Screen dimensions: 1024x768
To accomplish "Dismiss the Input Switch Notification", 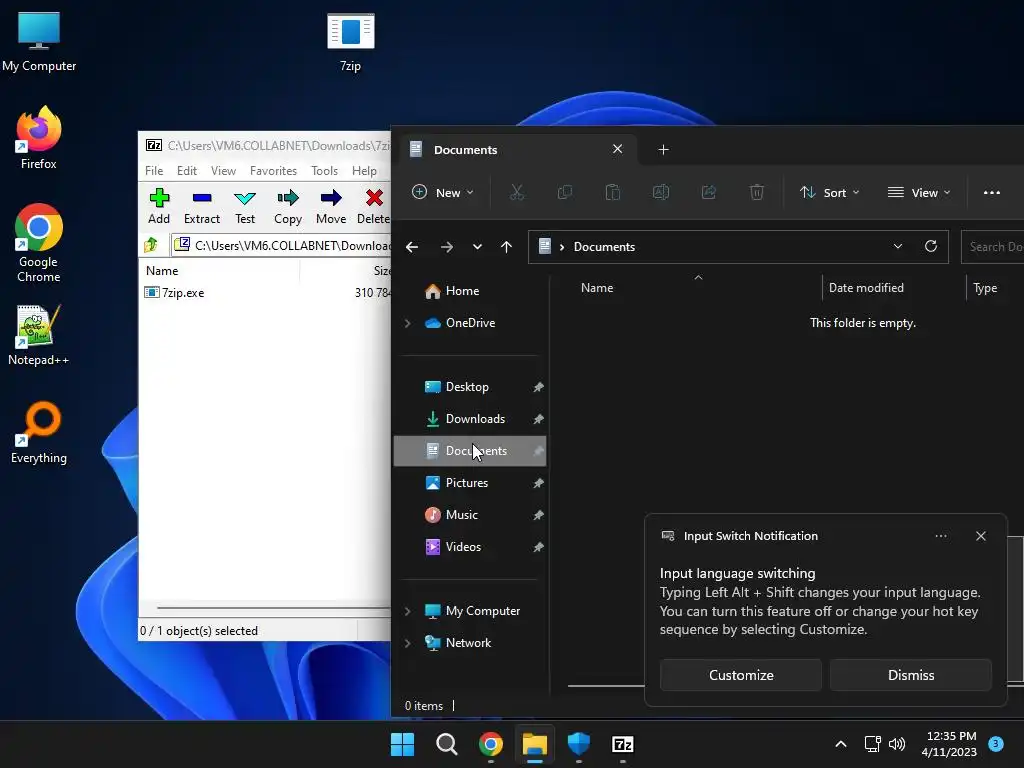I will pyautogui.click(x=911, y=675).
